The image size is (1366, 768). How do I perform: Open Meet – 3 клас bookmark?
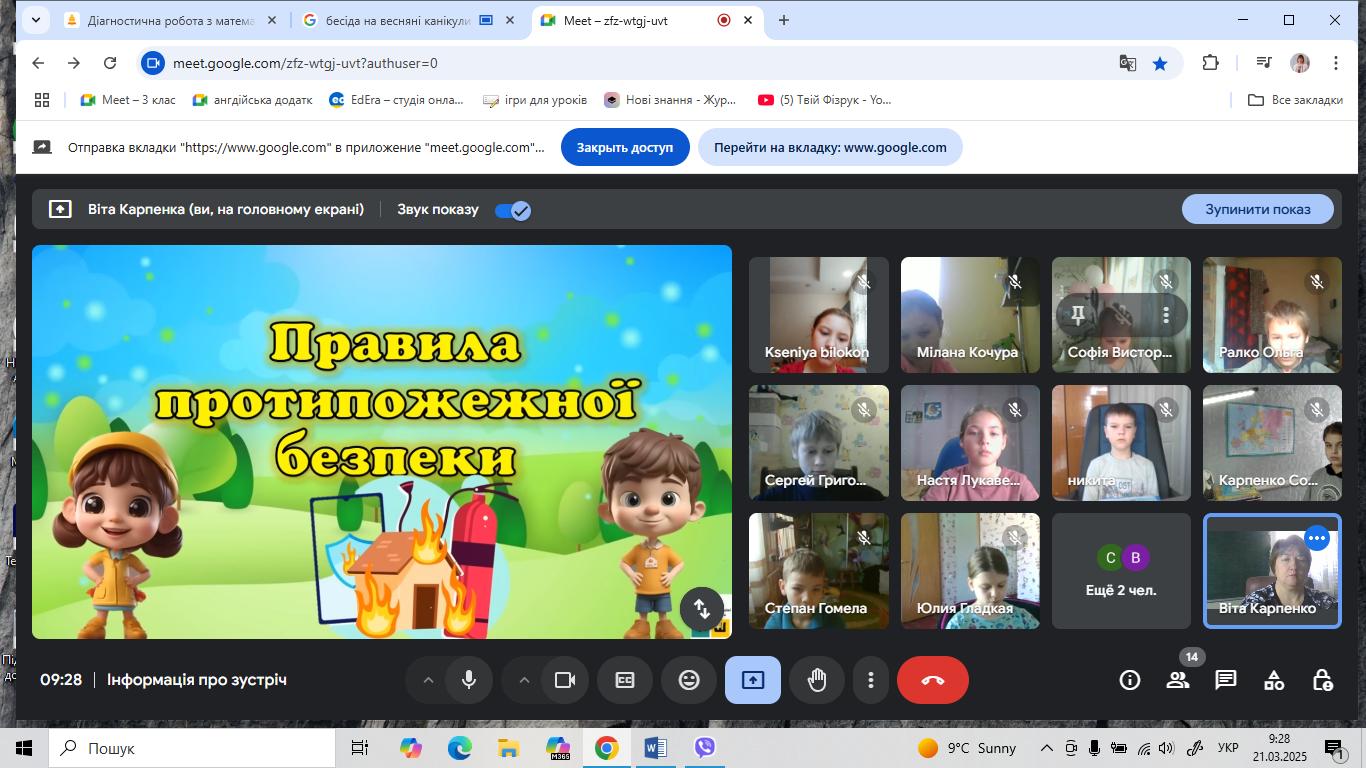point(127,100)
